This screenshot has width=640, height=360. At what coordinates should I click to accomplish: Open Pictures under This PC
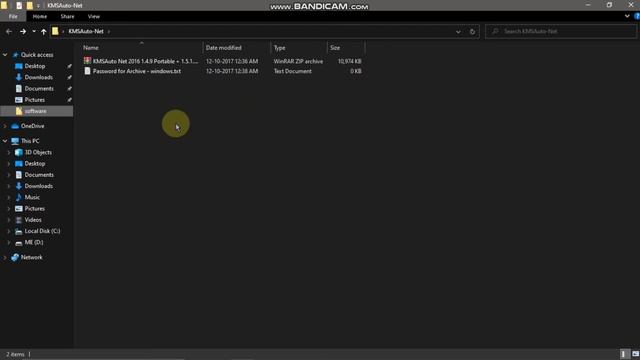35,209
